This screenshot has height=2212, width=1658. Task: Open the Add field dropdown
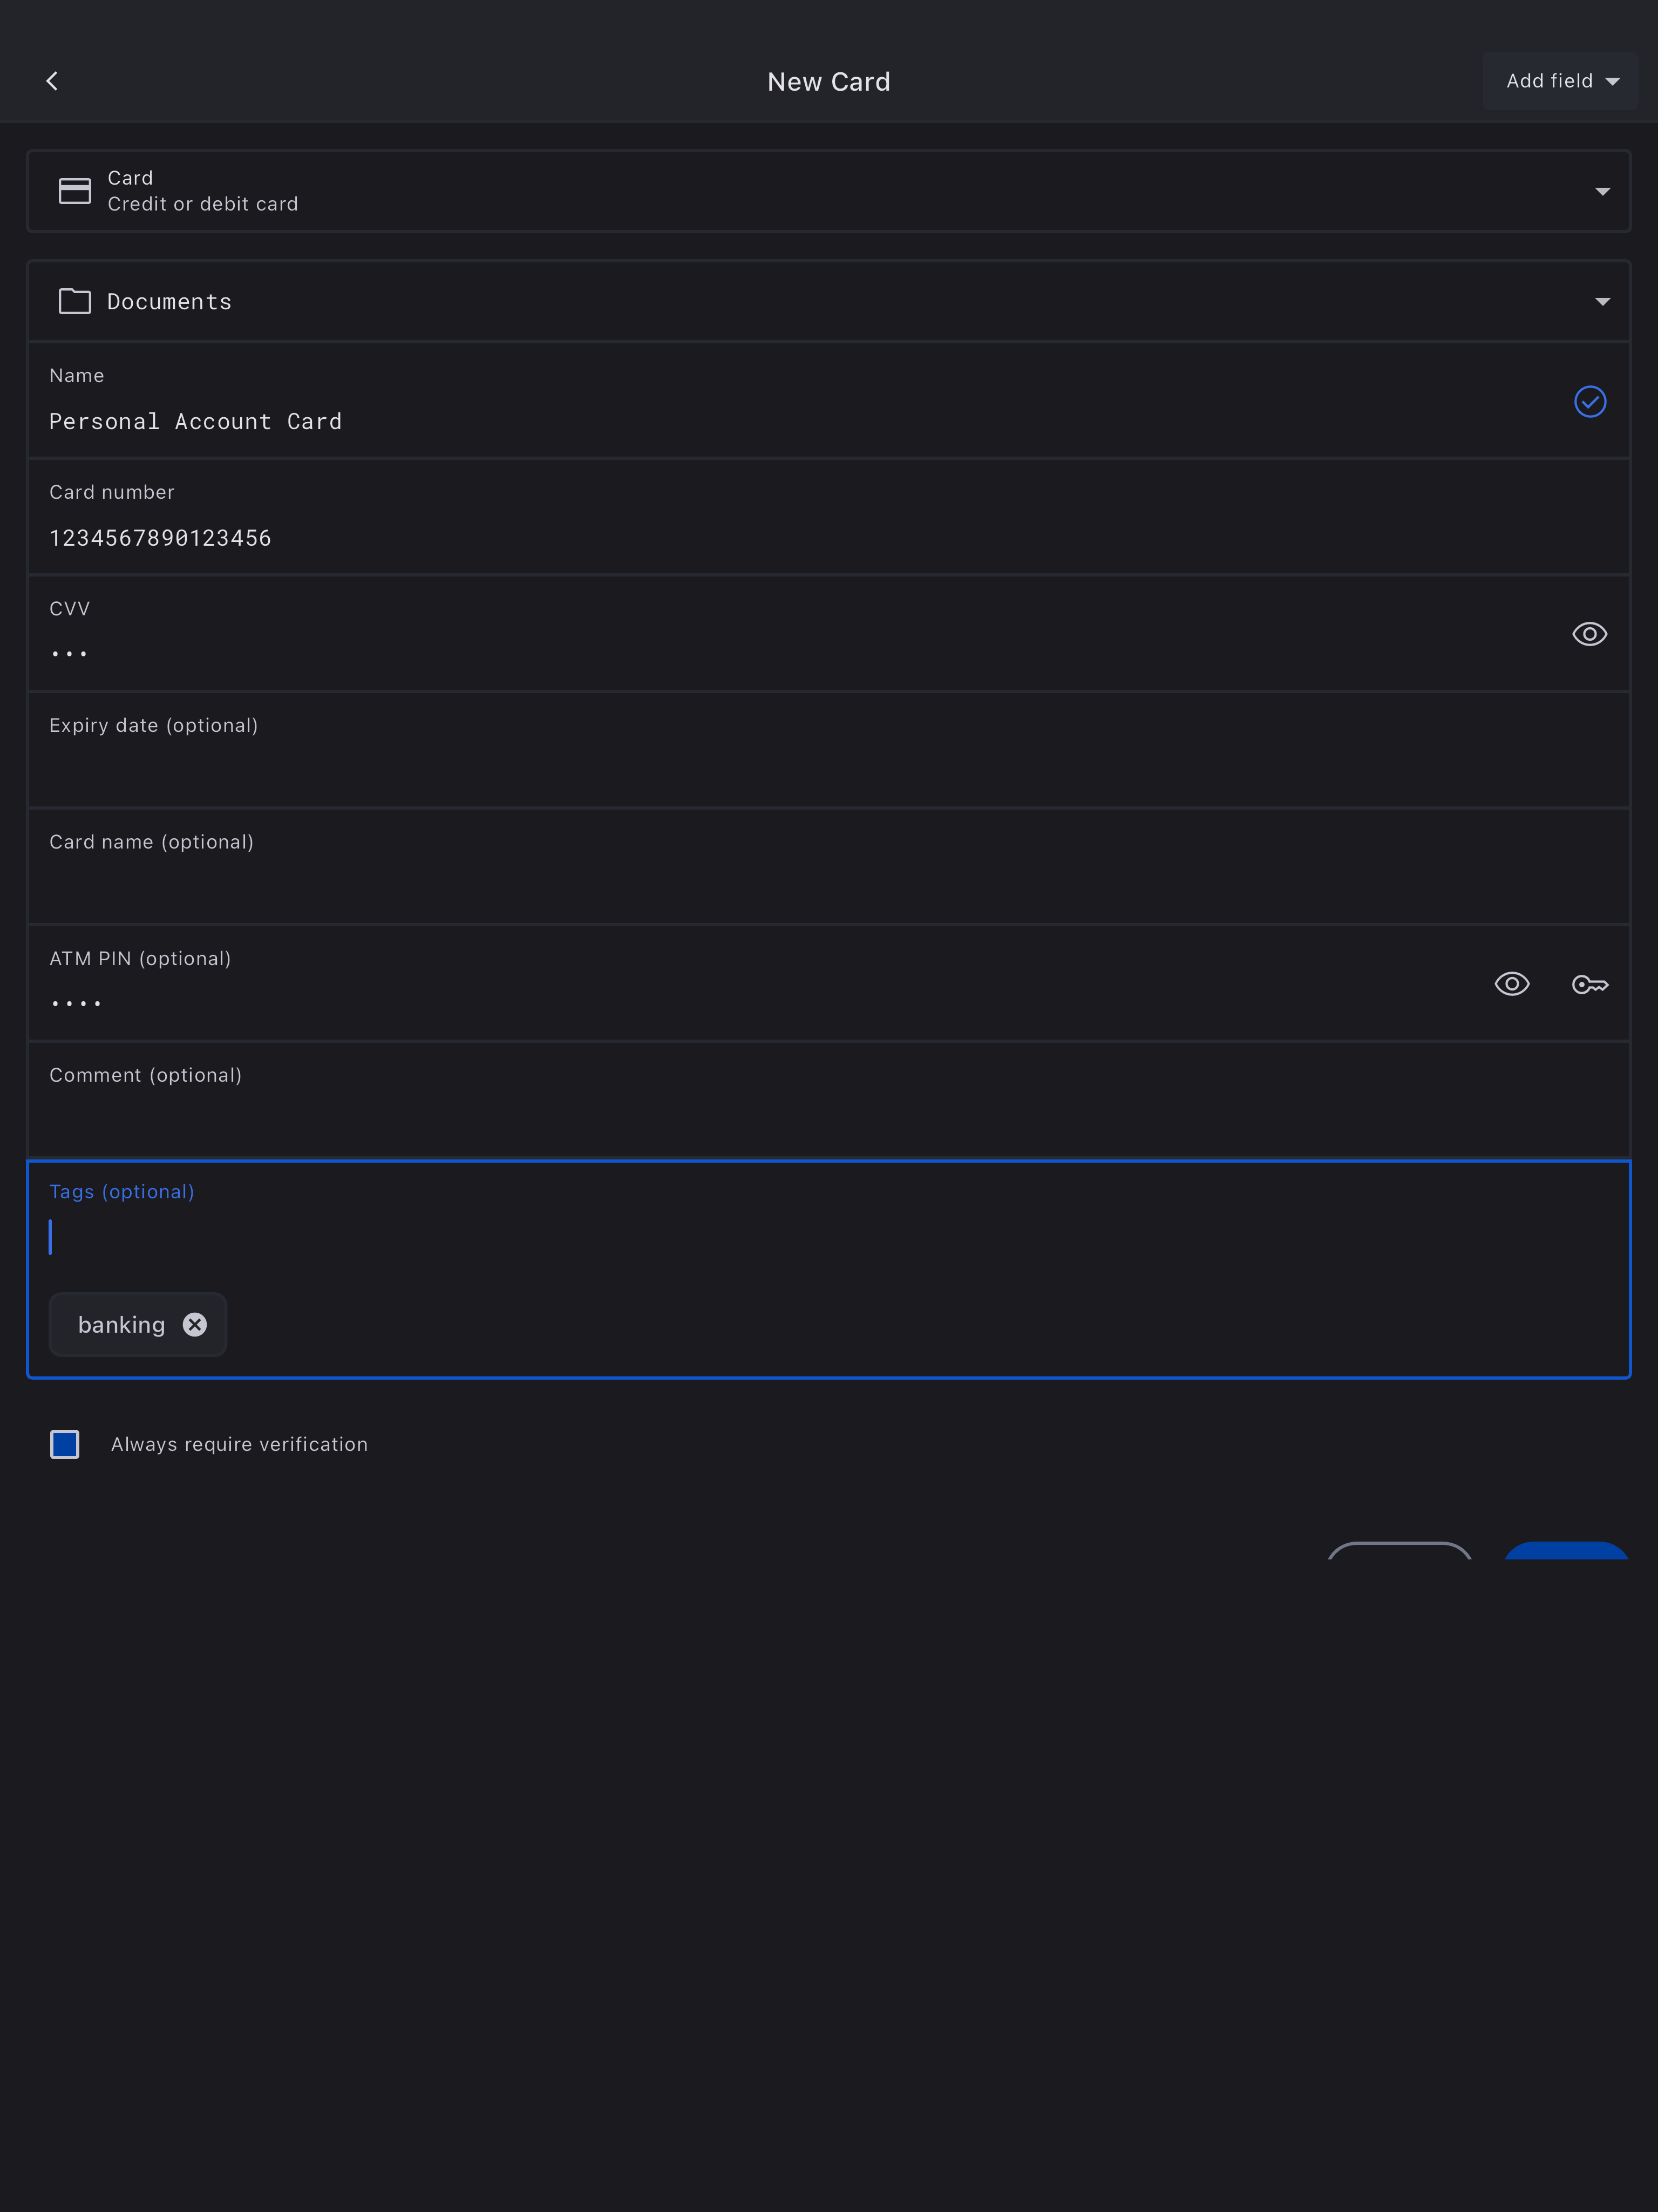(1560, 81)
